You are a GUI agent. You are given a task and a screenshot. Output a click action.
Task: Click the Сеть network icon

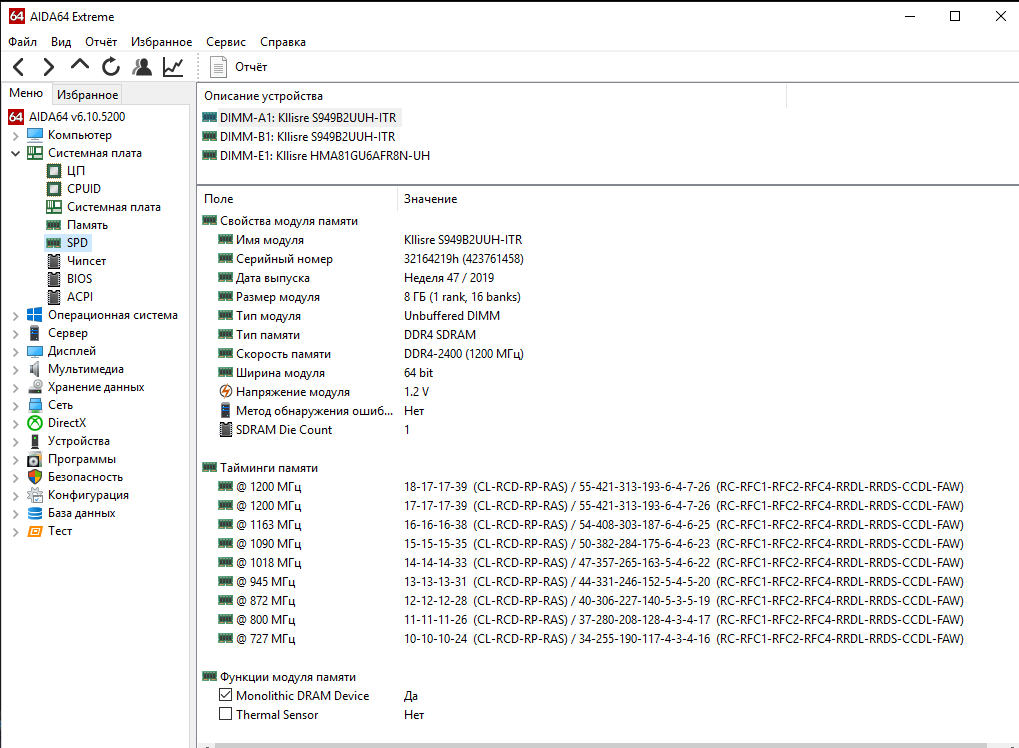tap(34, 405)
